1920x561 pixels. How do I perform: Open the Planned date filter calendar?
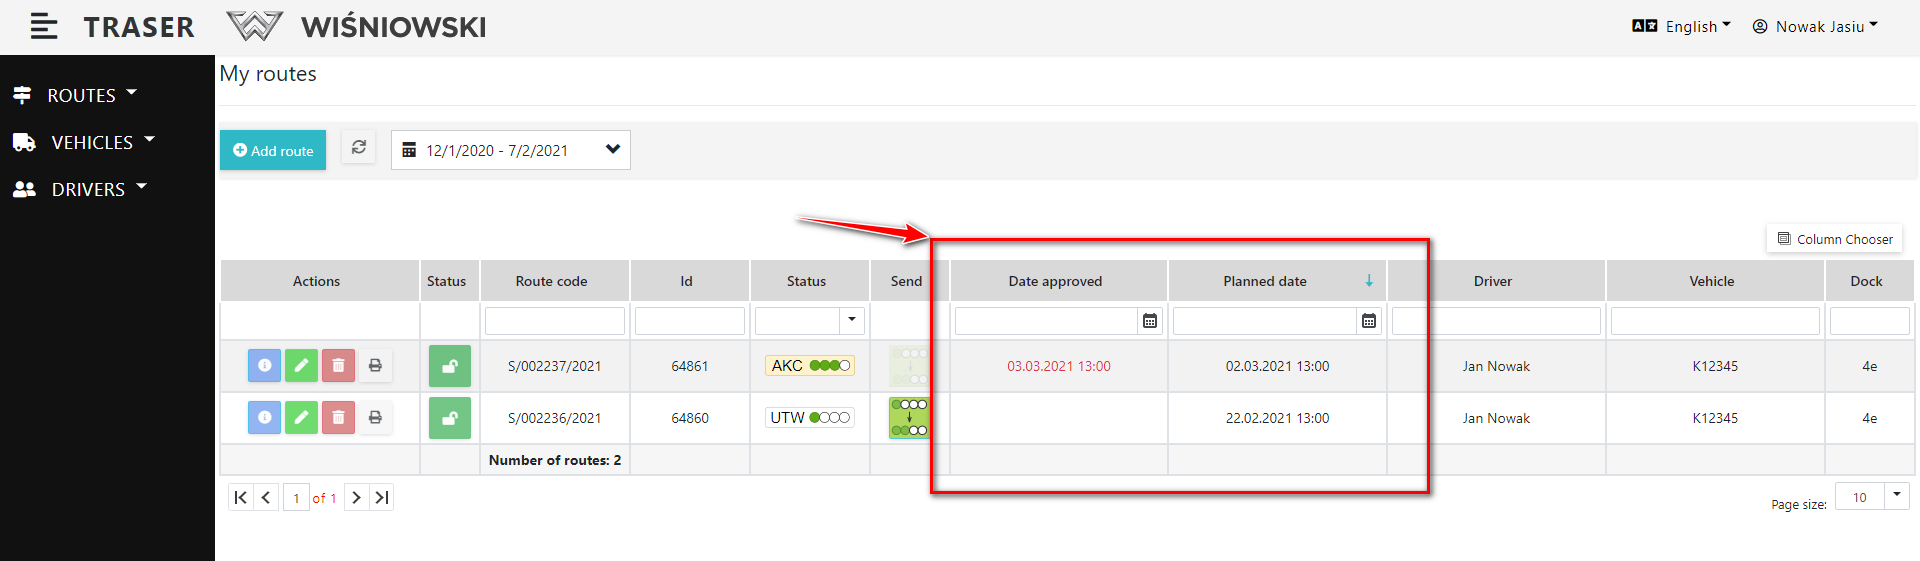(x=1369, y=321)
